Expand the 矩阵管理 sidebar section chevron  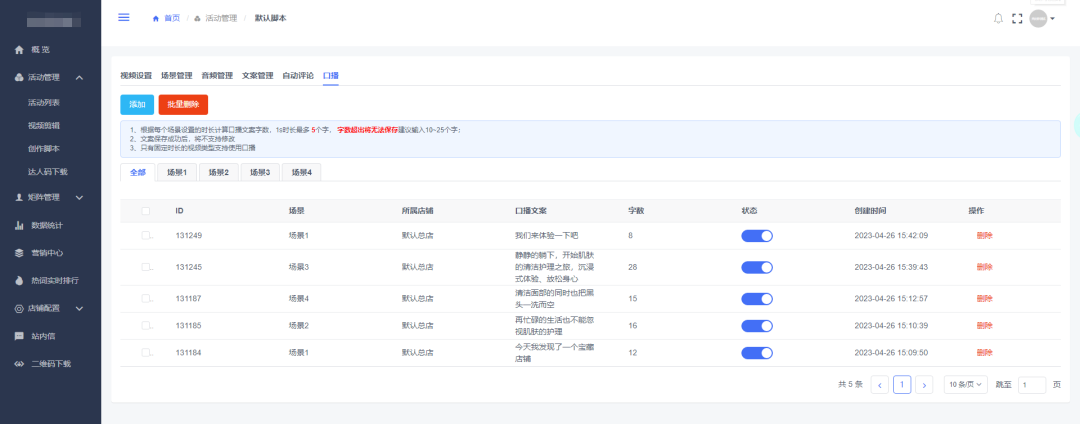pos(79,198)
